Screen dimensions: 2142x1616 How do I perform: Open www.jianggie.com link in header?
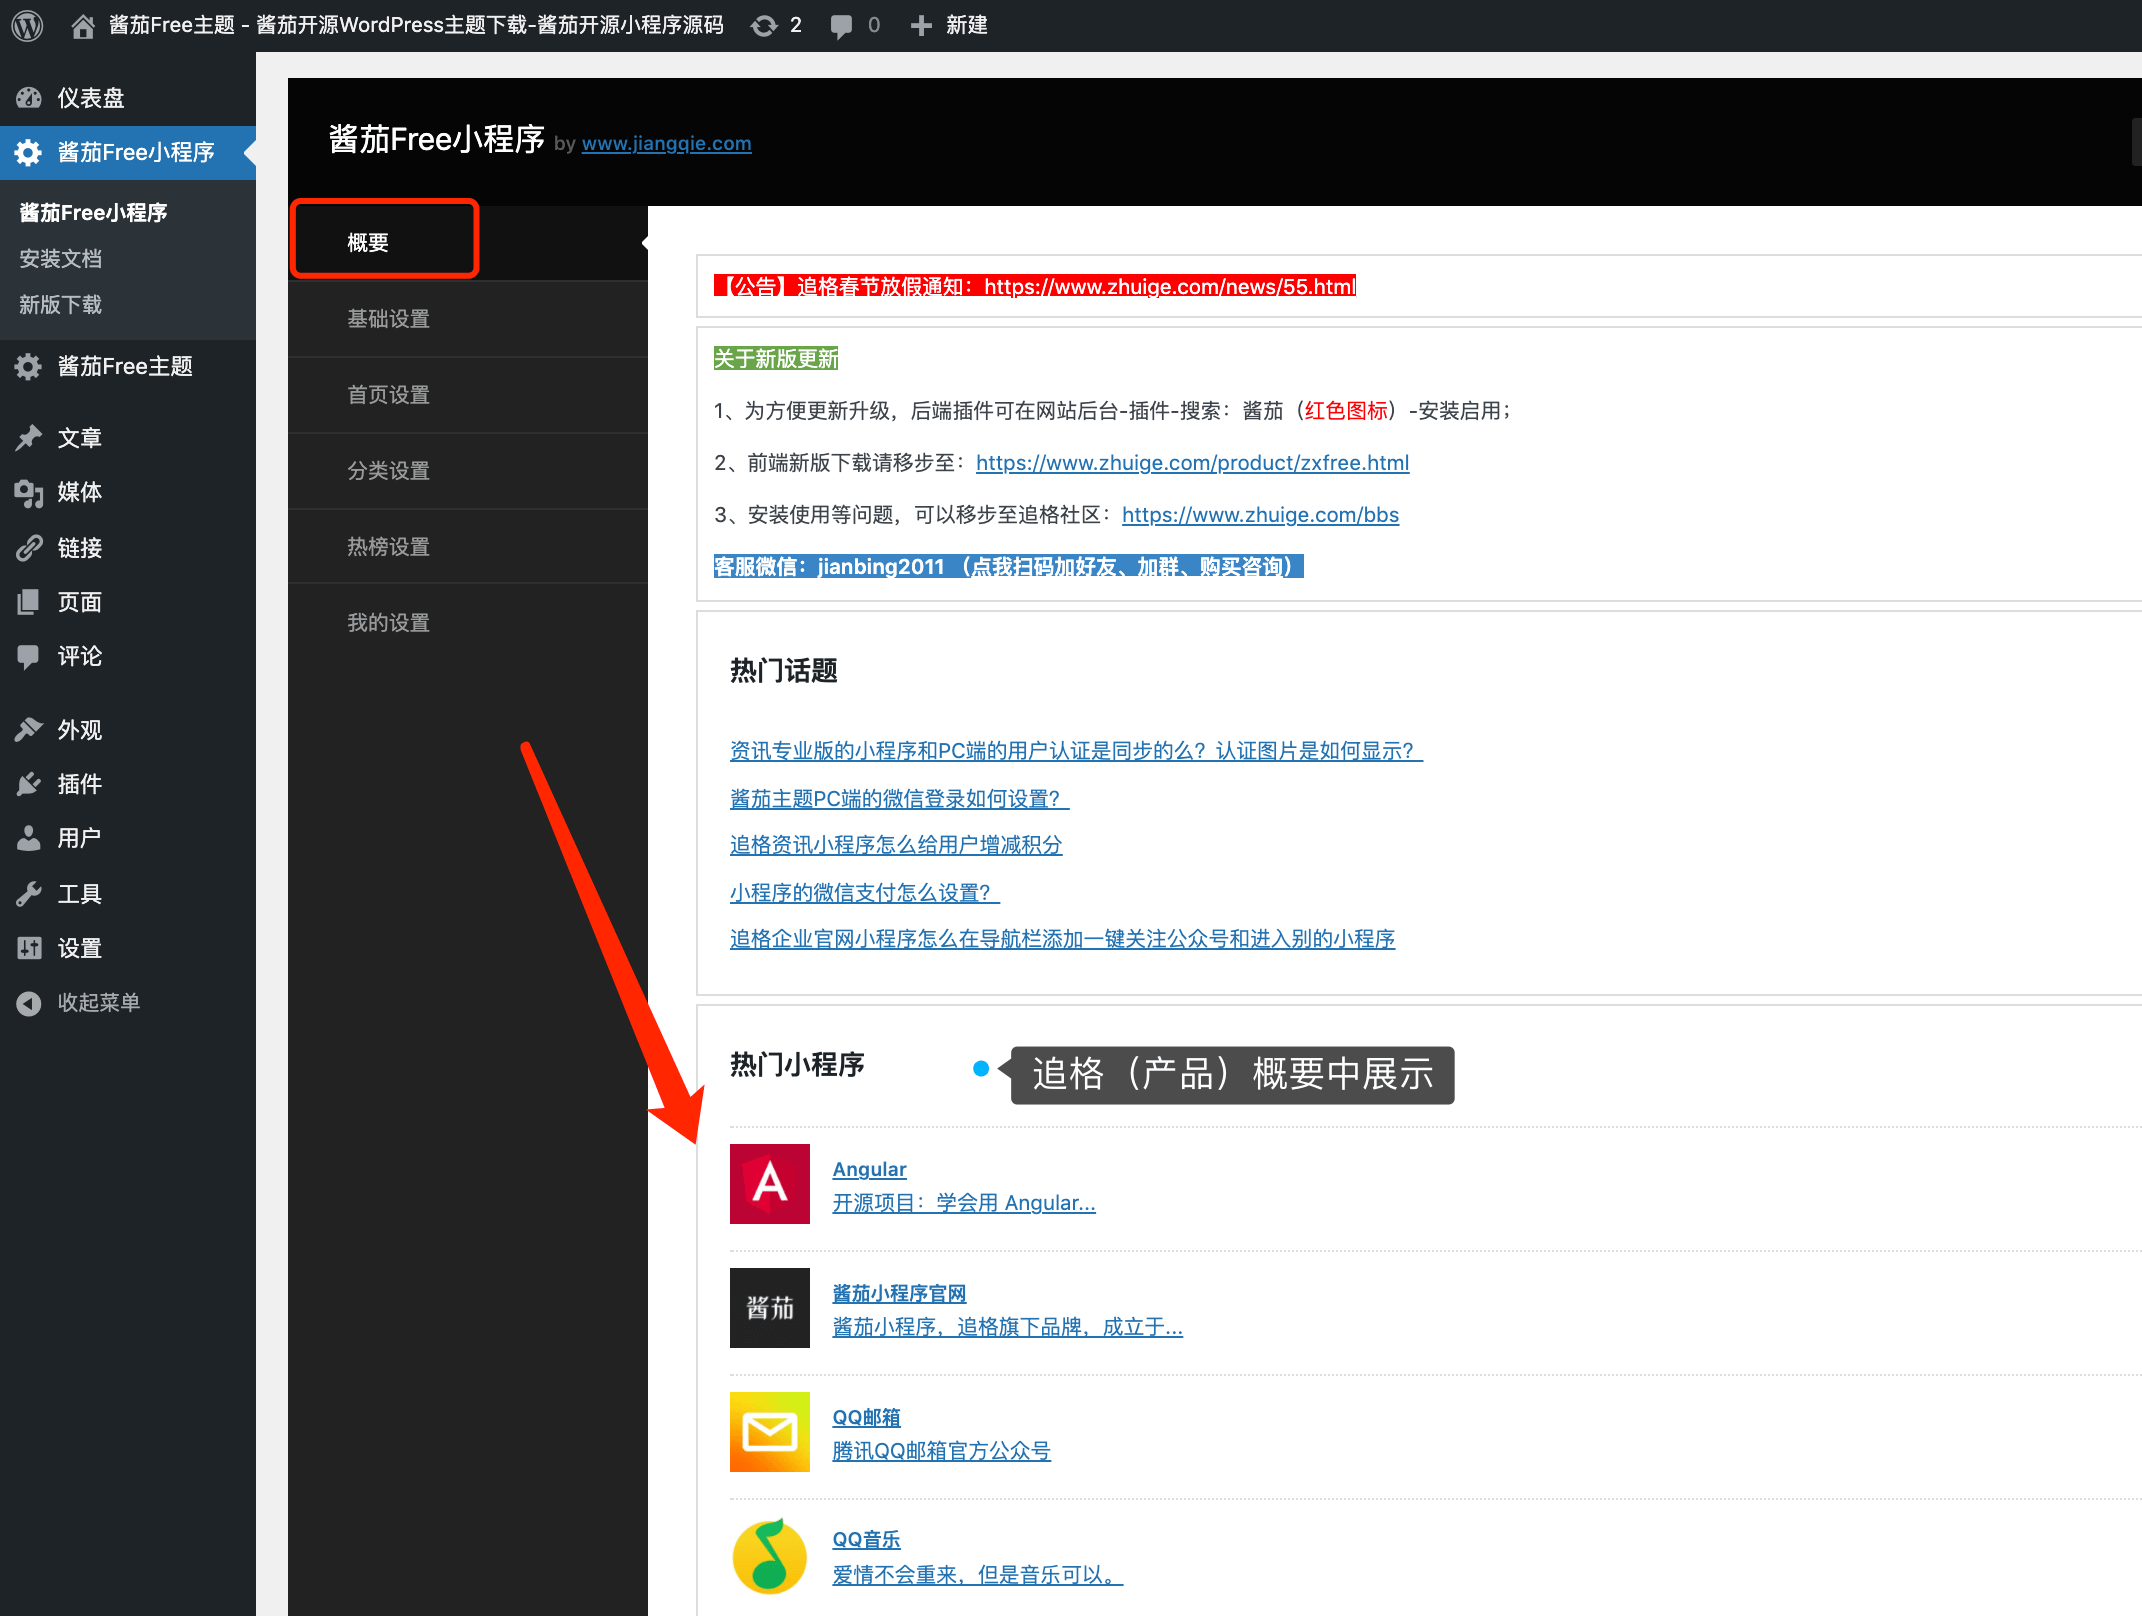pyautogui.click(x=667, y=143)
